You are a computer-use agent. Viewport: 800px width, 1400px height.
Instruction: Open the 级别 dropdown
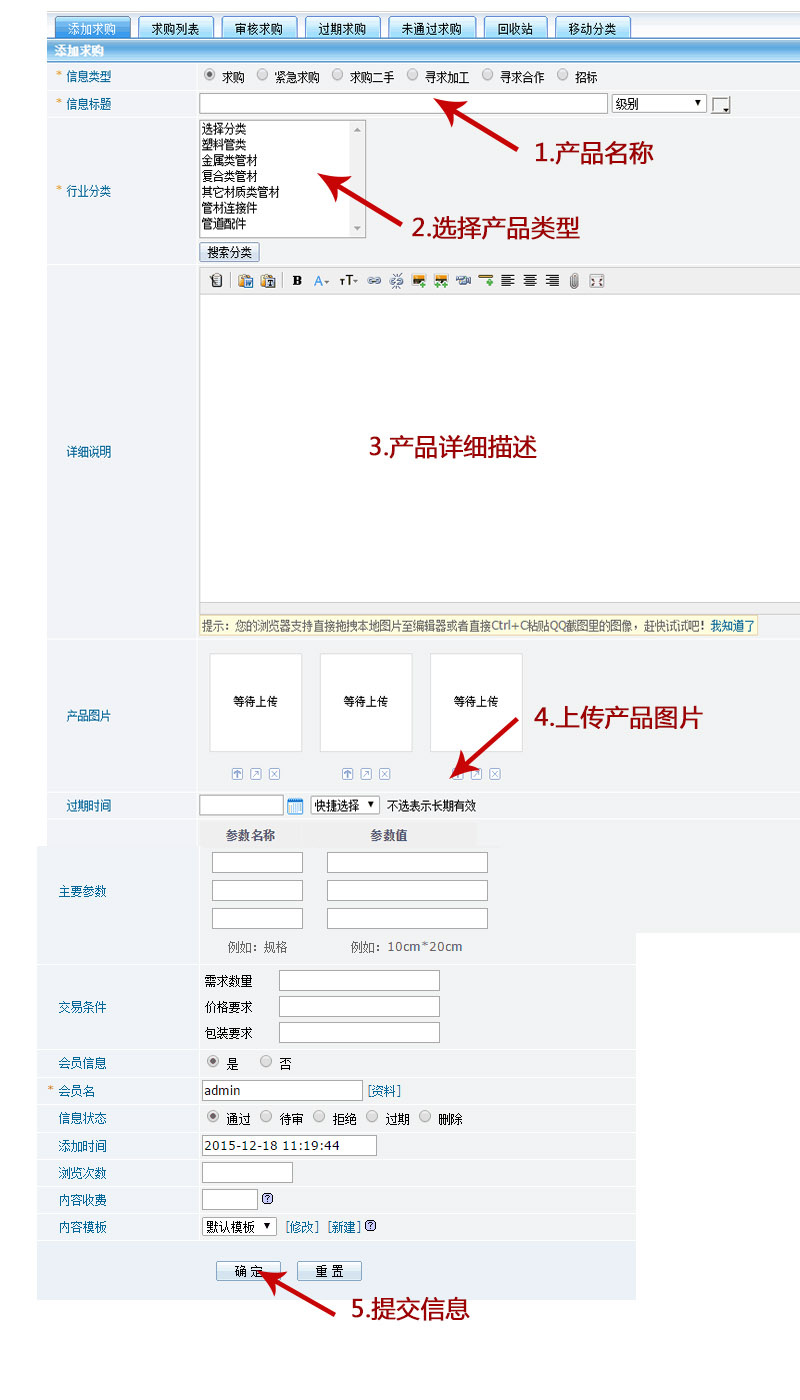click(x=658, y=103)
